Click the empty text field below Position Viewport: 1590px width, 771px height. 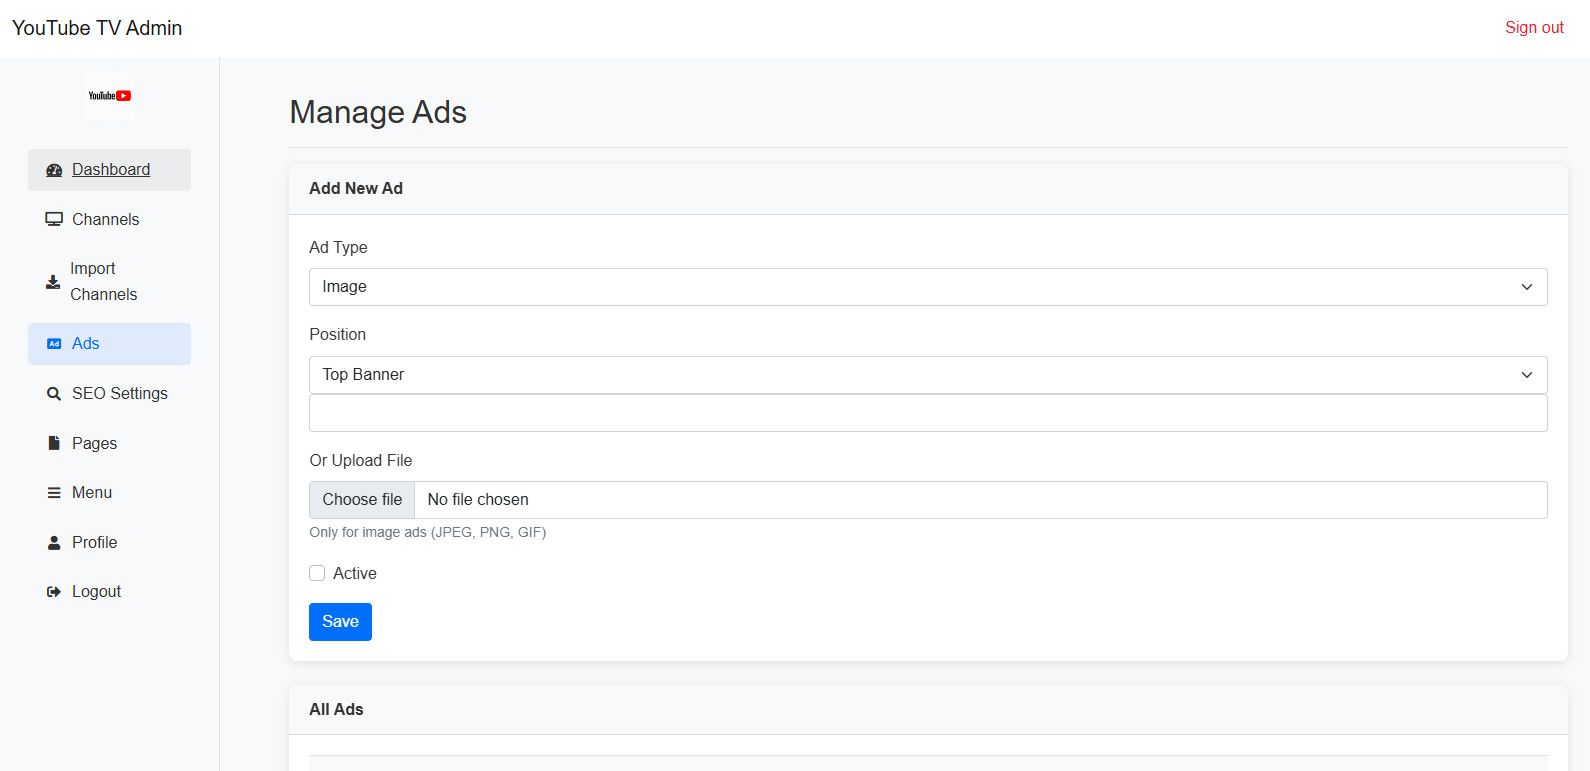coord(927,413)
